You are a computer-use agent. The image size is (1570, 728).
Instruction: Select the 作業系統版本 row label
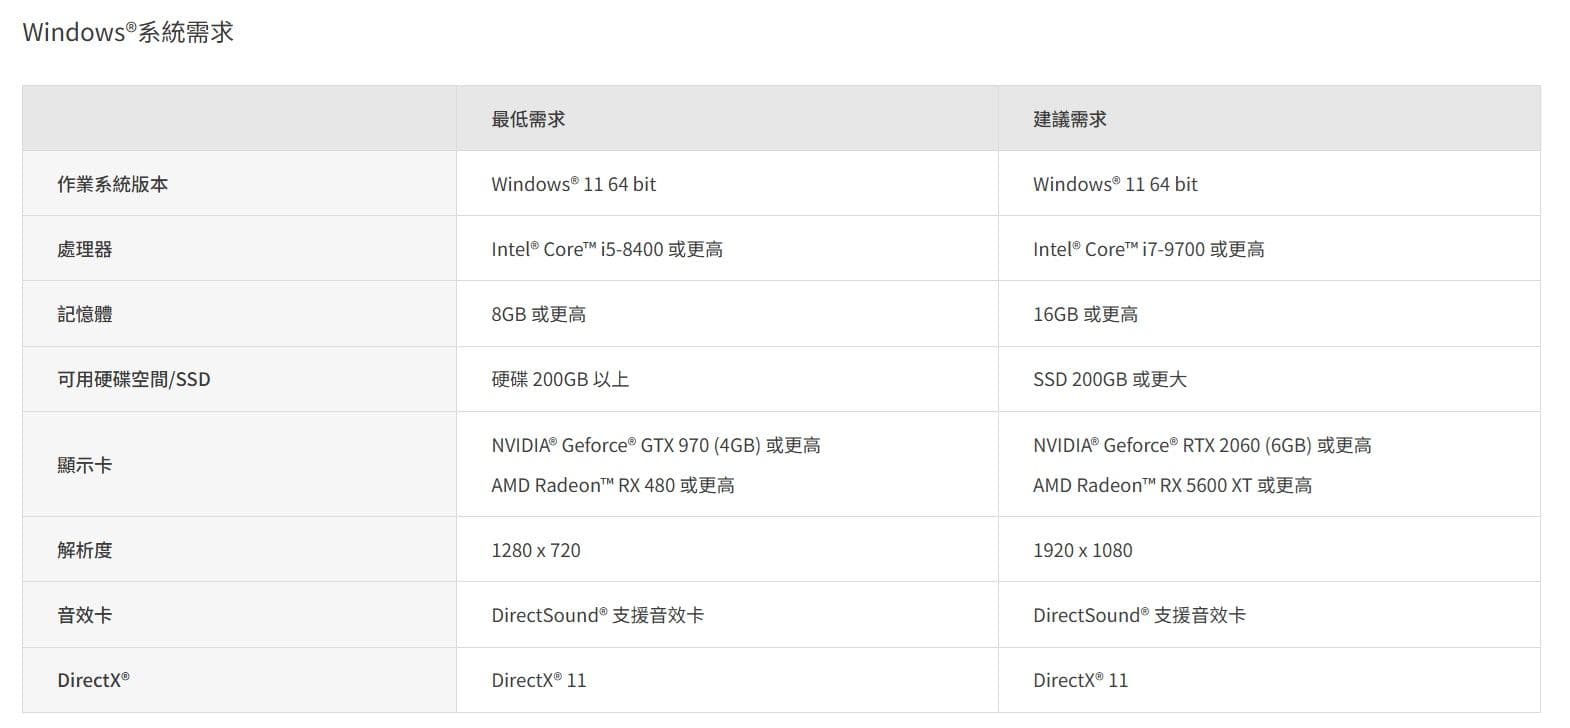pyautogui.click(x=112, y=184)
